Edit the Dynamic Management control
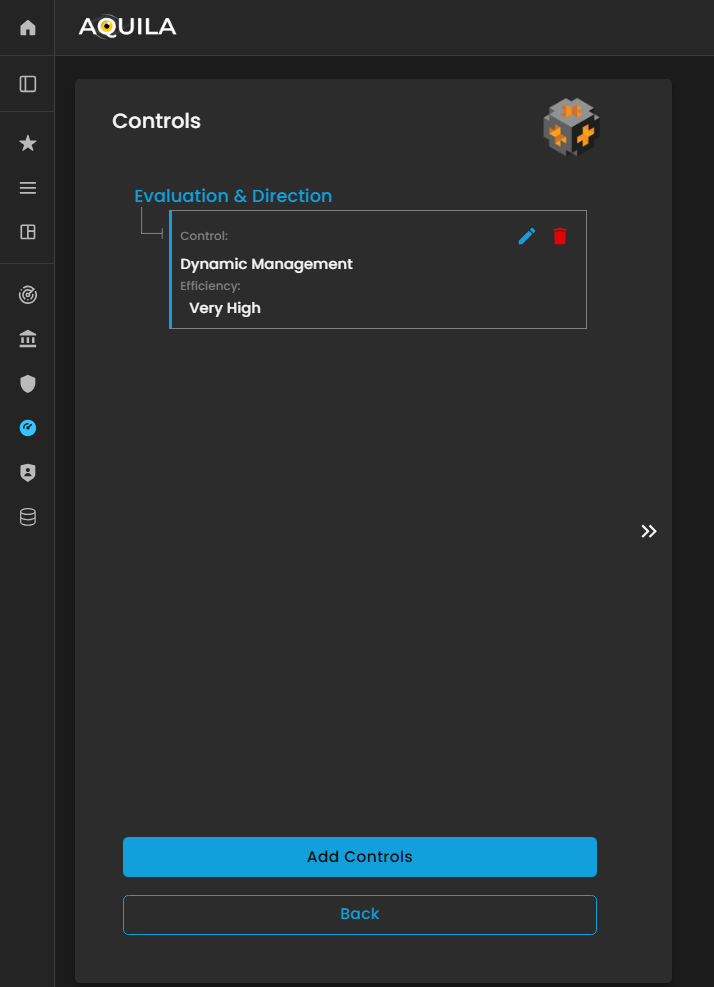 [x=527, y=236]
